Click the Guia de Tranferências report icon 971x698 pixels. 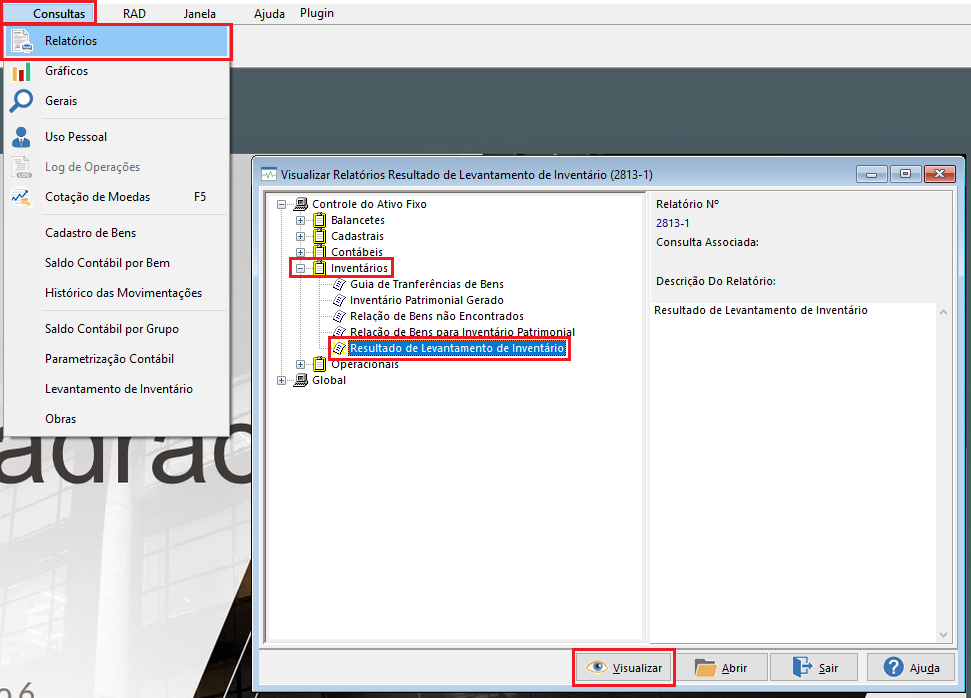coord(339,284)
